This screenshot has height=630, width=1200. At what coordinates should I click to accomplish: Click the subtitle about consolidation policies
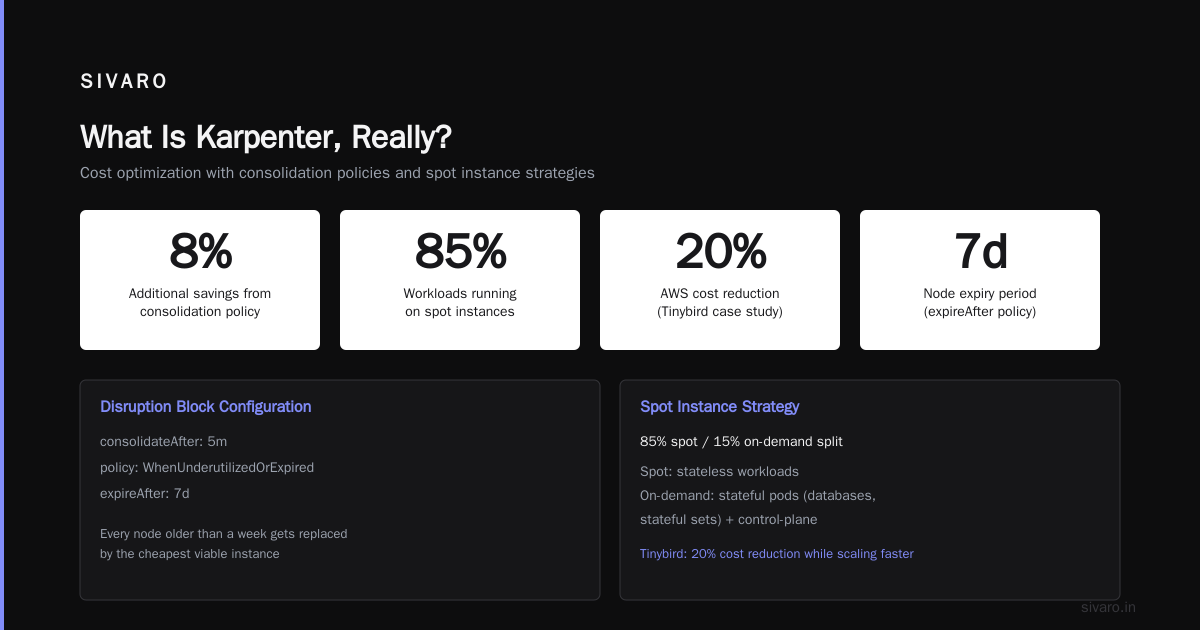coord(337,173)
